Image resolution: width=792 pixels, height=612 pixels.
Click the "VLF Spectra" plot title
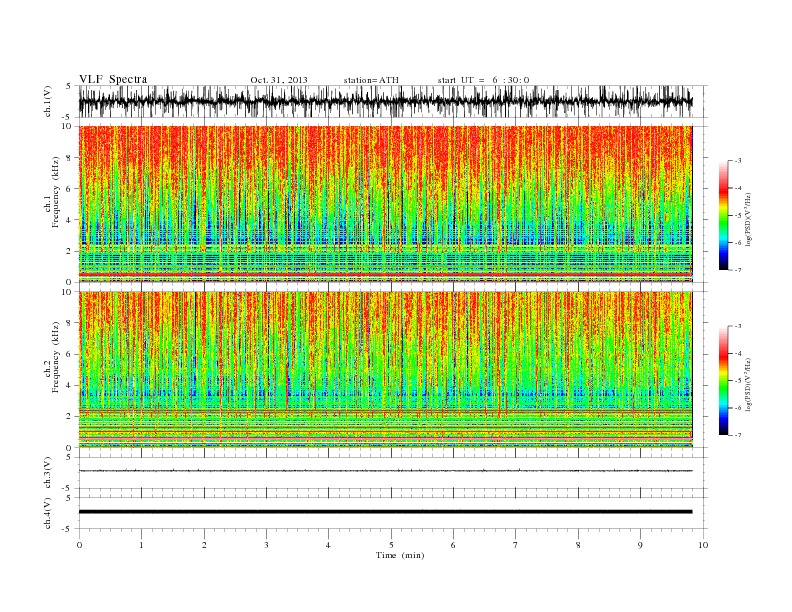113,79
